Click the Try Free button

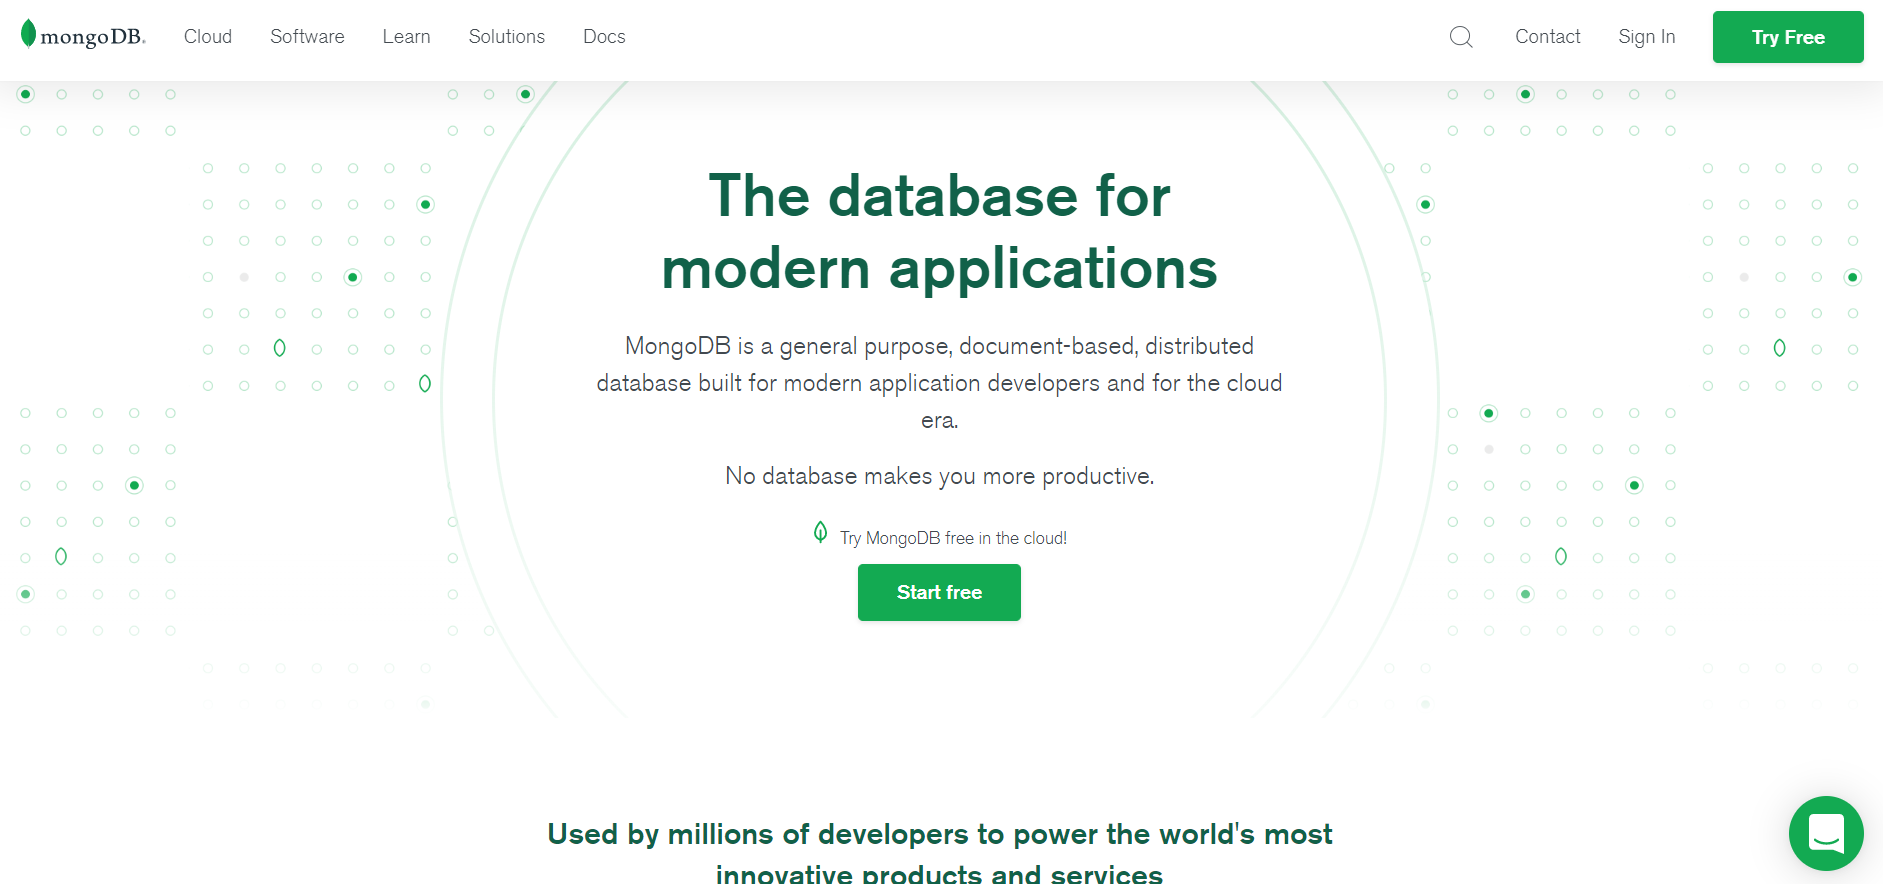1788,37
